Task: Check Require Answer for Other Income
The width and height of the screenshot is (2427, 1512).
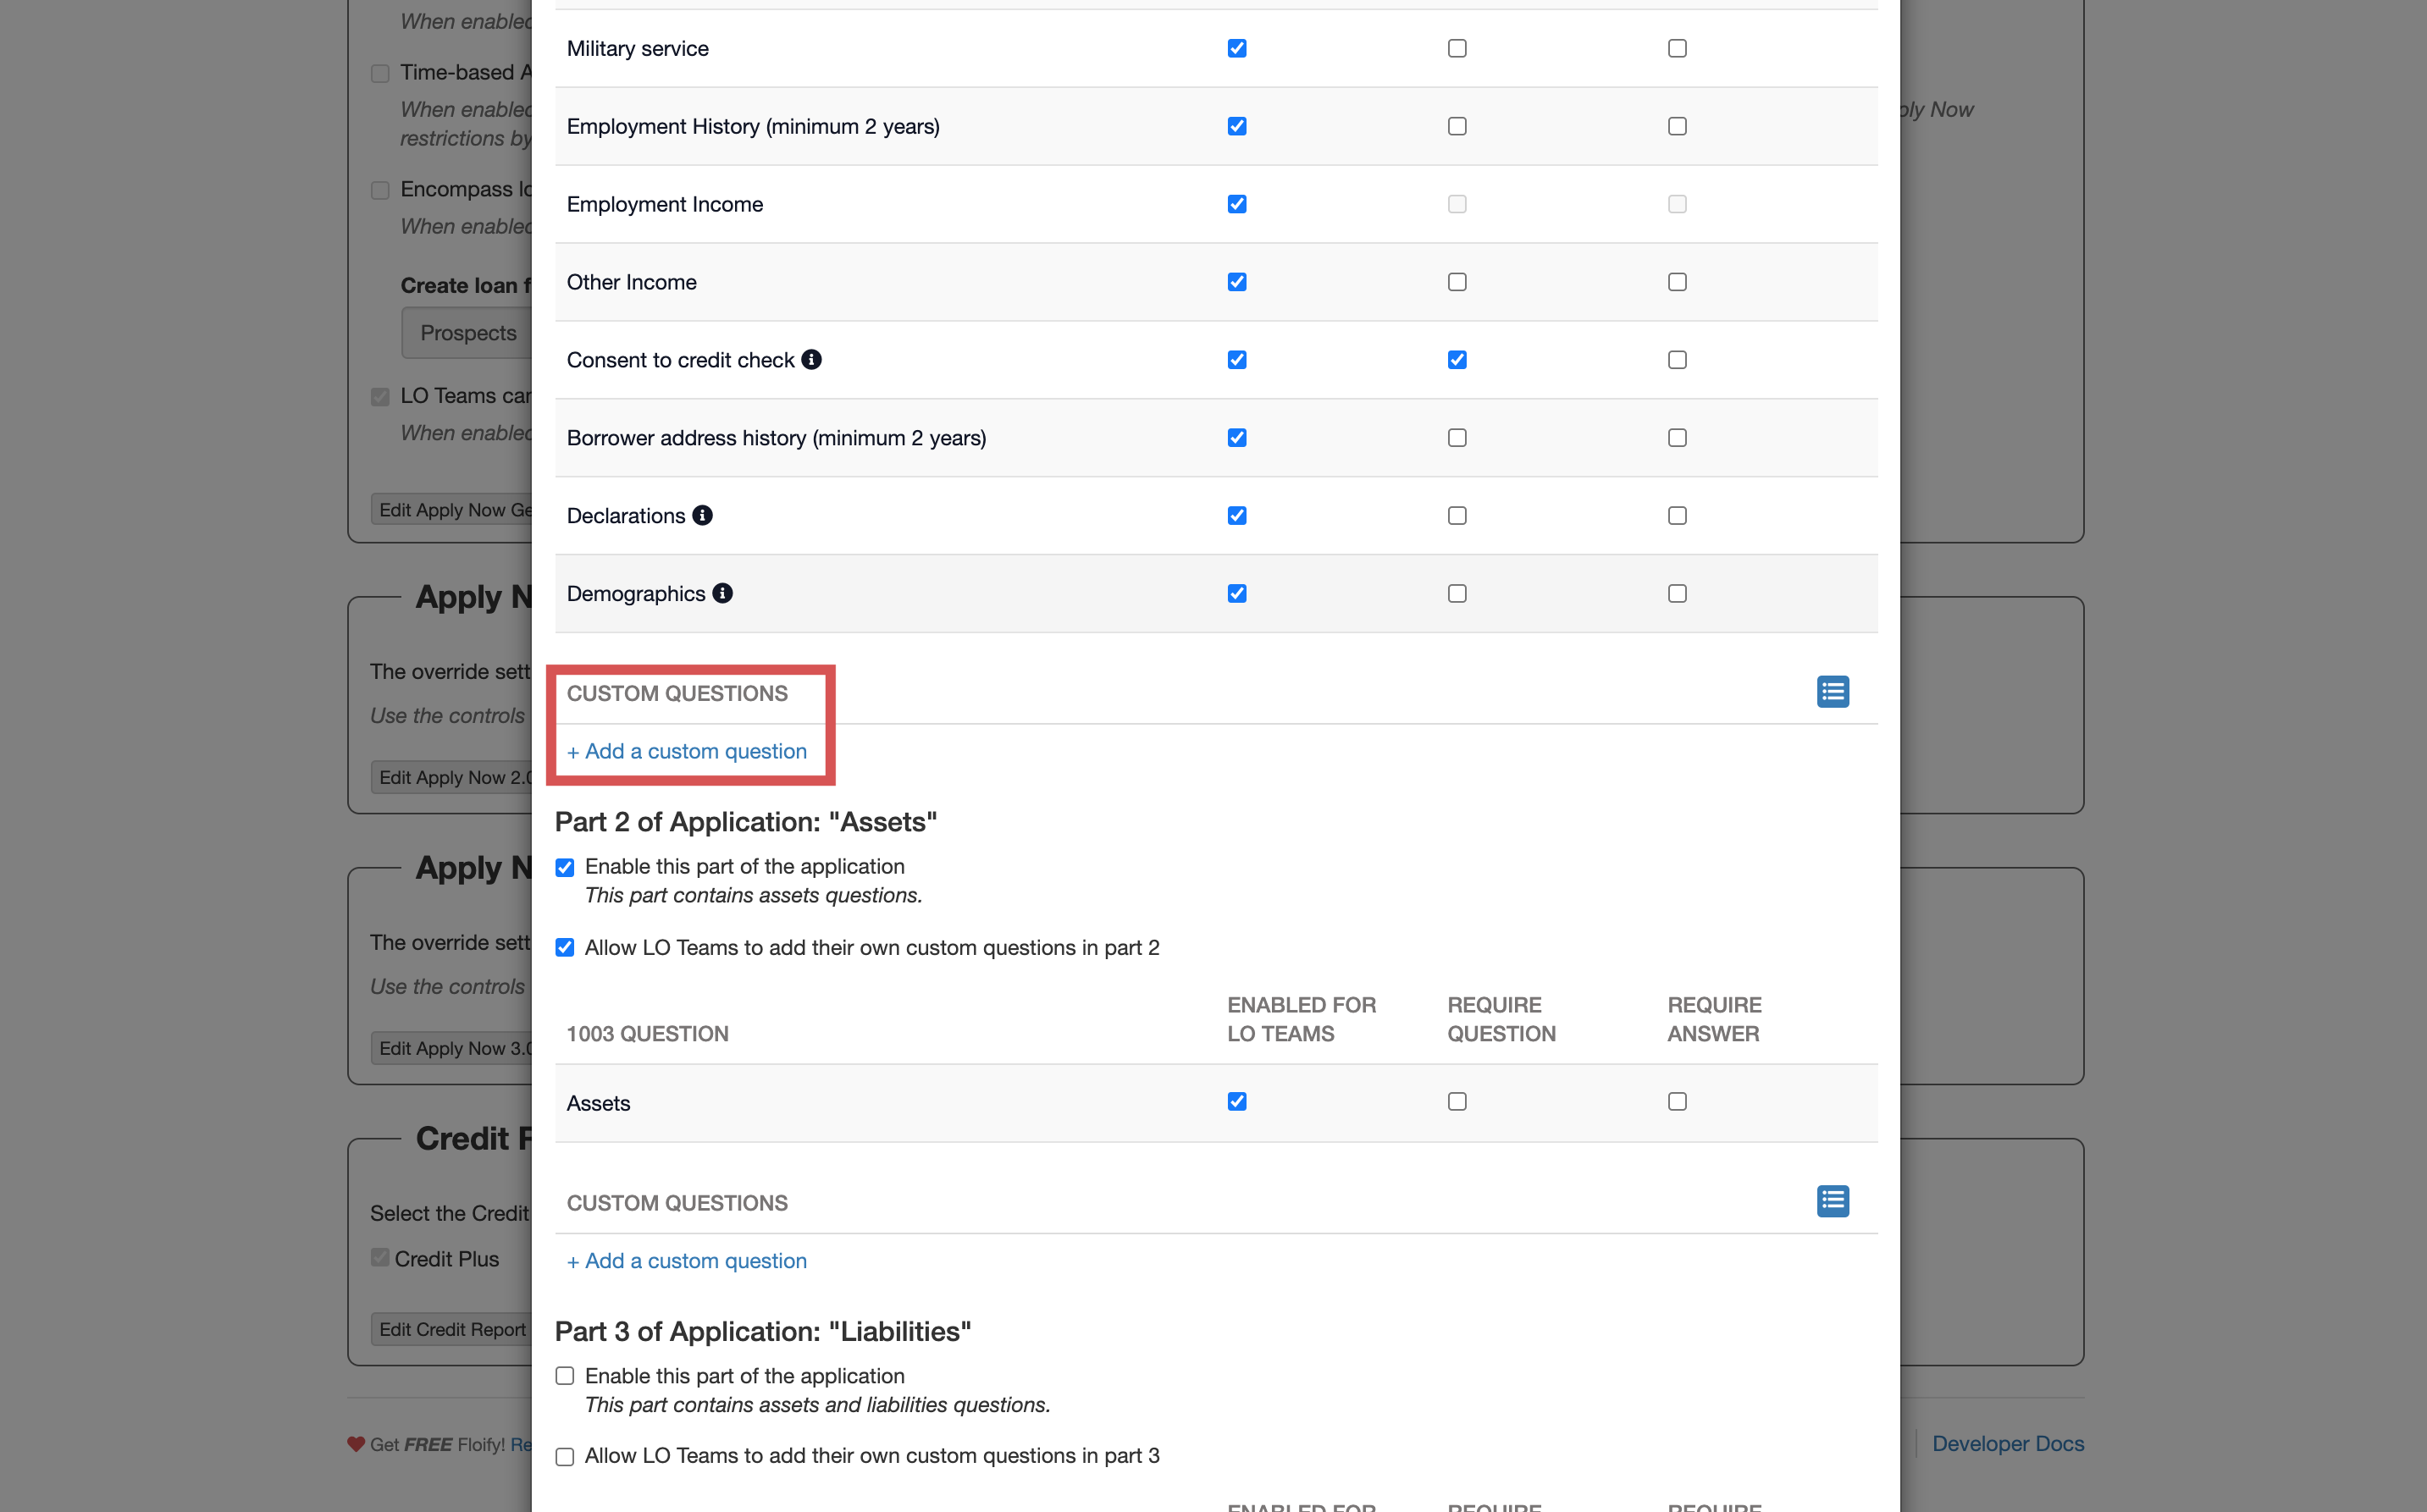Action: (x=1677, y=282)
